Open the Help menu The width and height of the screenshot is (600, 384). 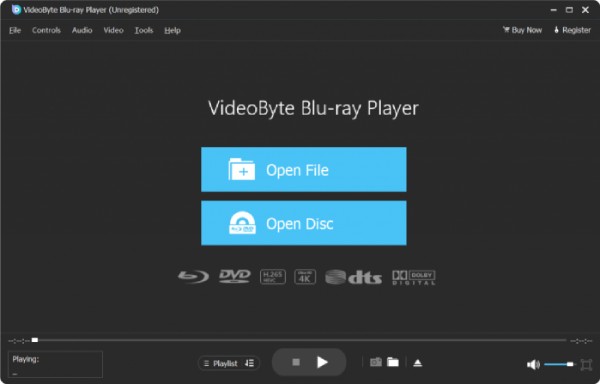click(x=172, y=30)
